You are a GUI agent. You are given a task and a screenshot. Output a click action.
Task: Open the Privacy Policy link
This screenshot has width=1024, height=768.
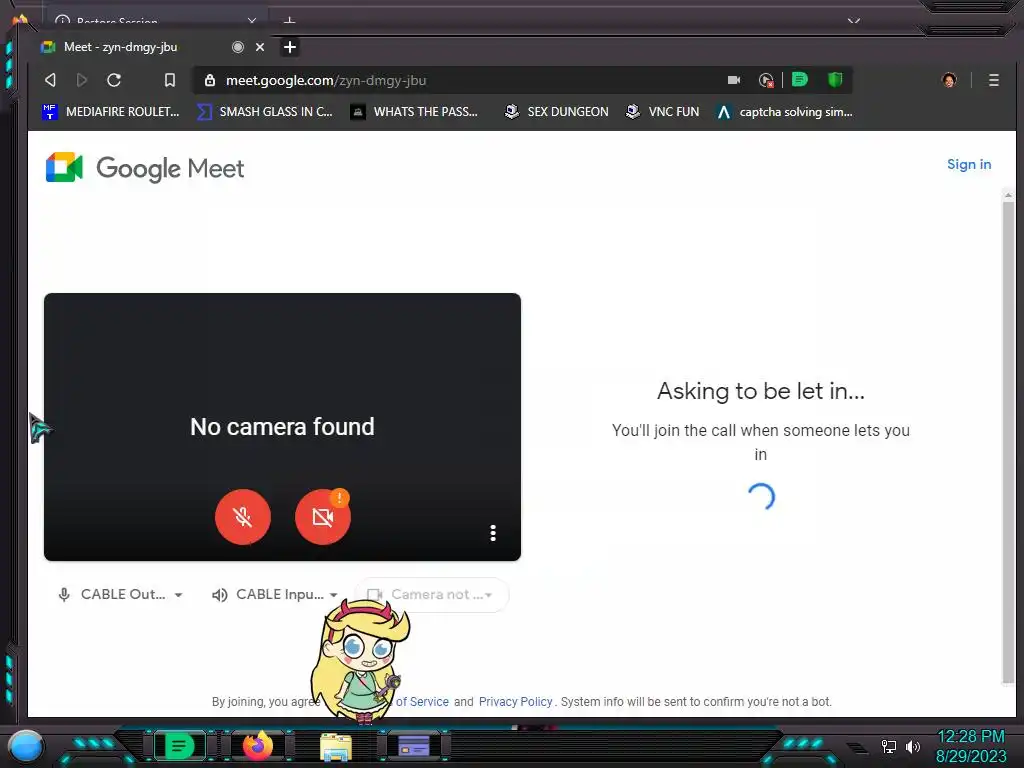click(x=515, y=701)
